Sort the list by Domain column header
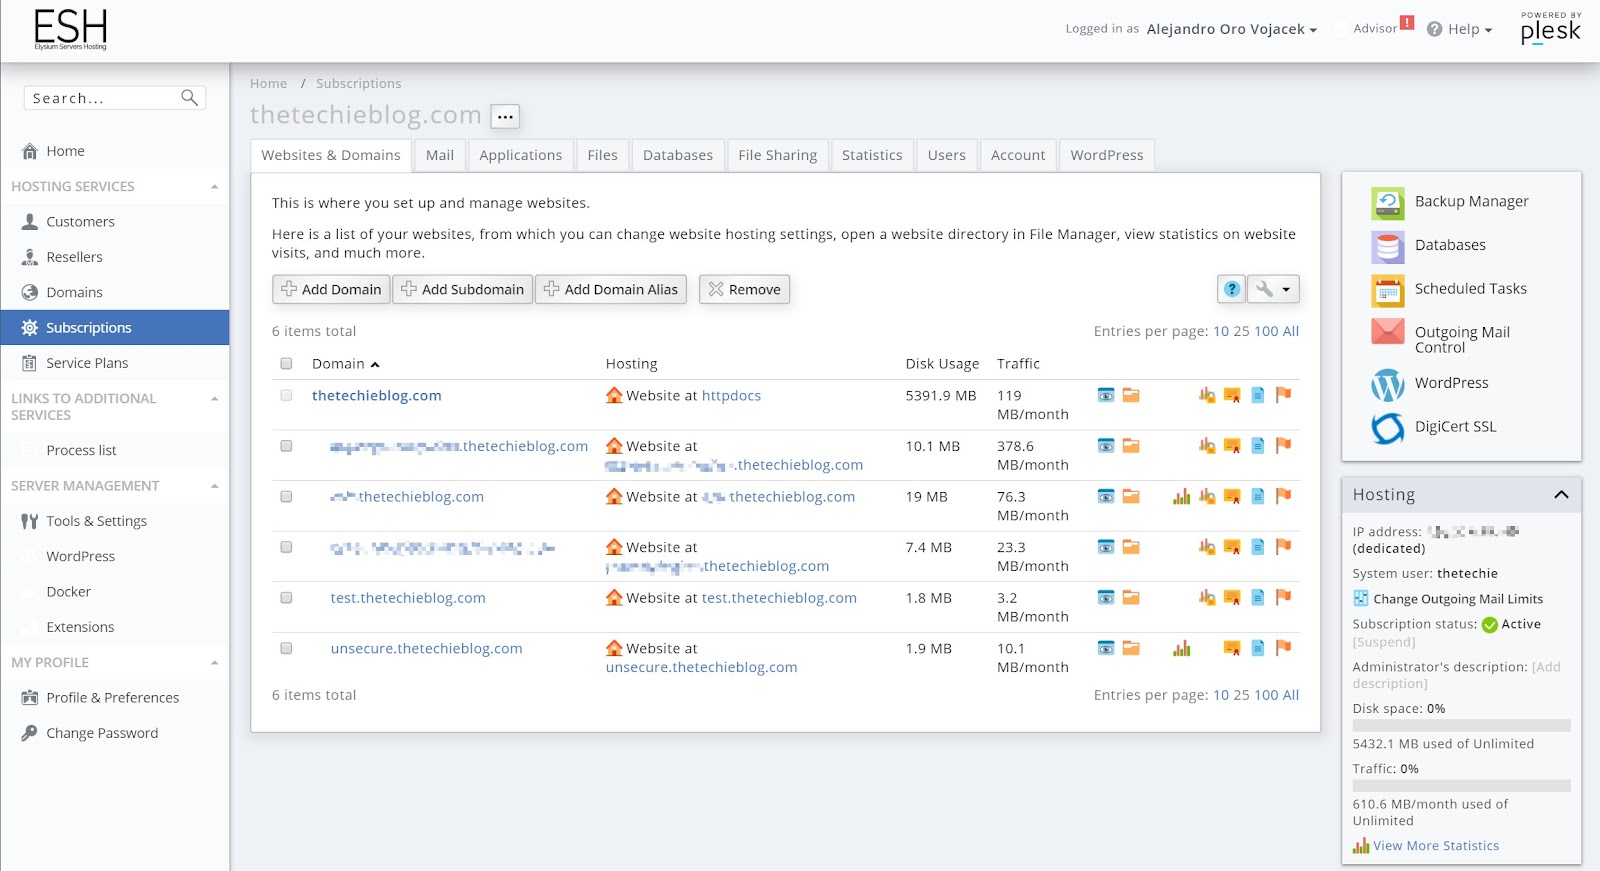The width and height of the screenshot is (1600, 871). tap(345, 364)
